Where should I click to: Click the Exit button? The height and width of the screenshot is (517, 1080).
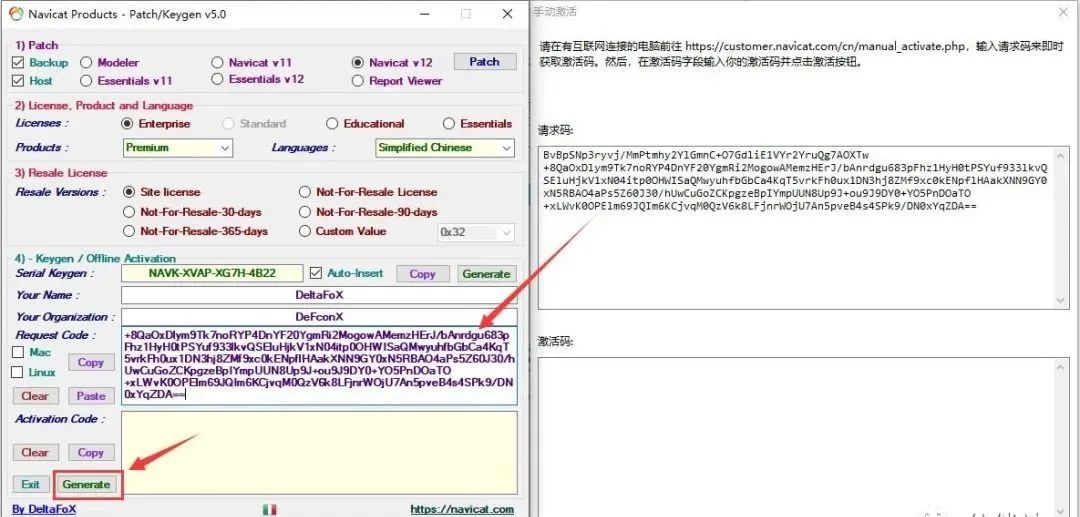tap(30, 484)
